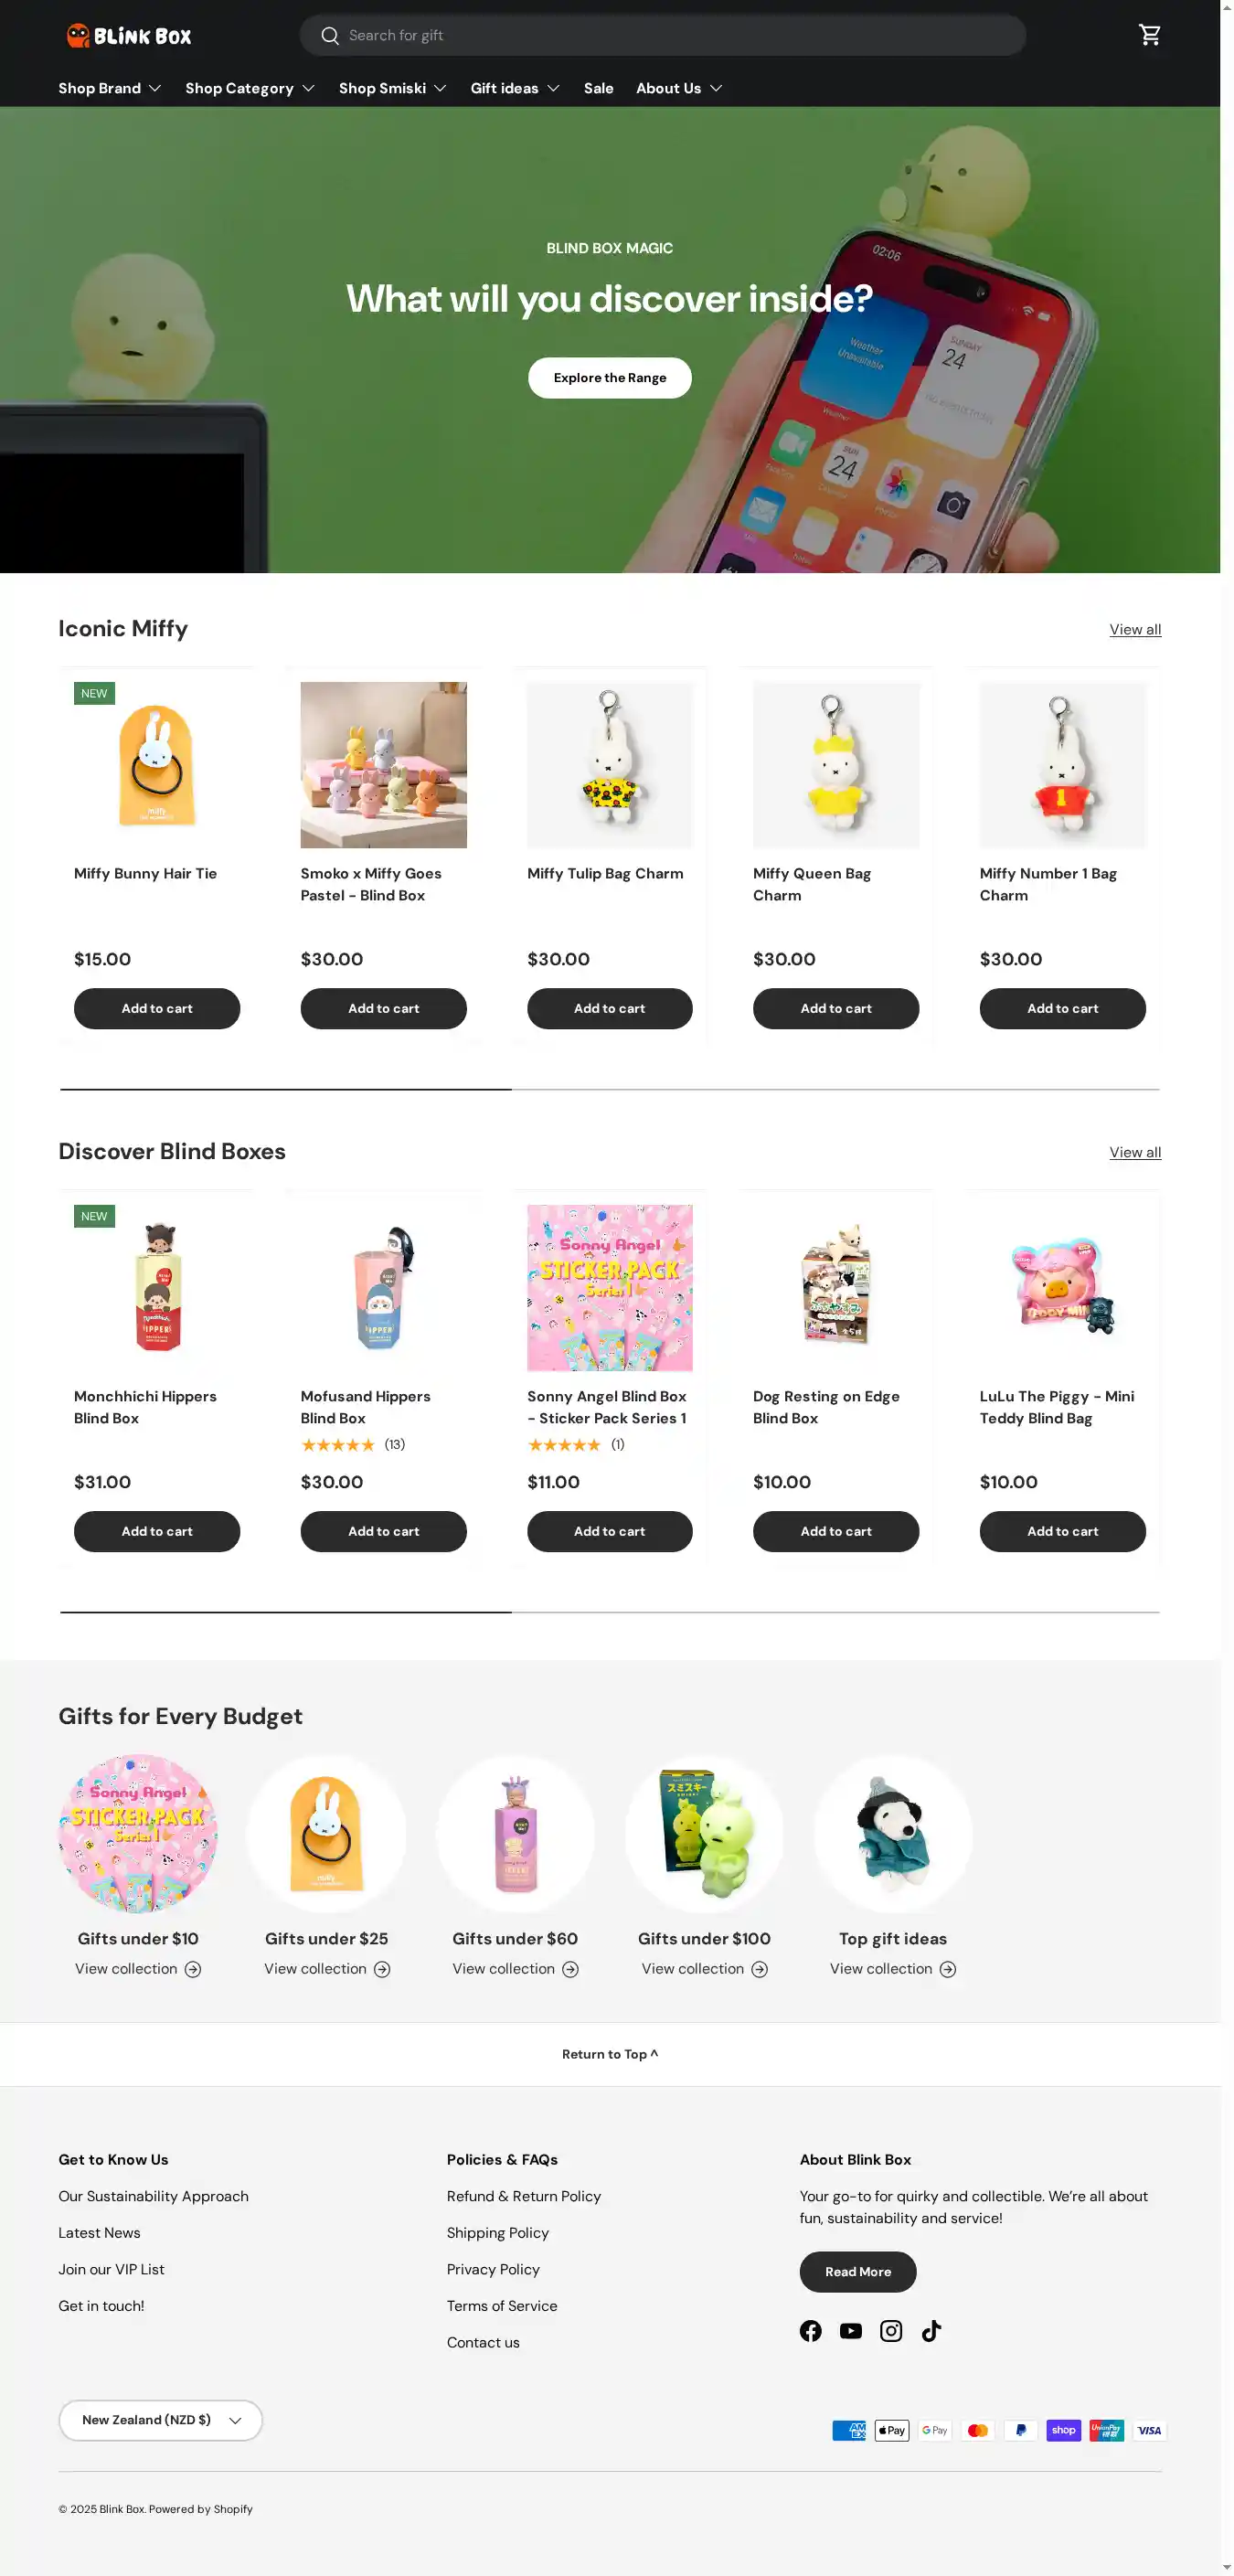The height and width of the screenshot is (2576, 1234).
Task: Expand the About Us menu
Action: (x=679, y=89)
